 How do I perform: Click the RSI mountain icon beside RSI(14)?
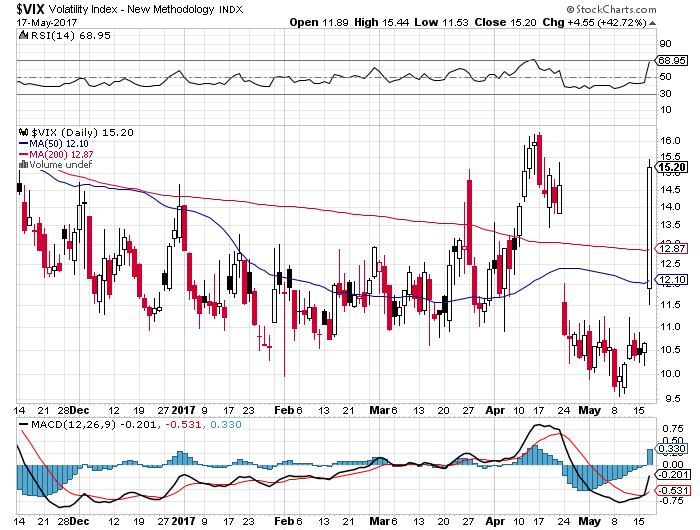pos(24,35)
